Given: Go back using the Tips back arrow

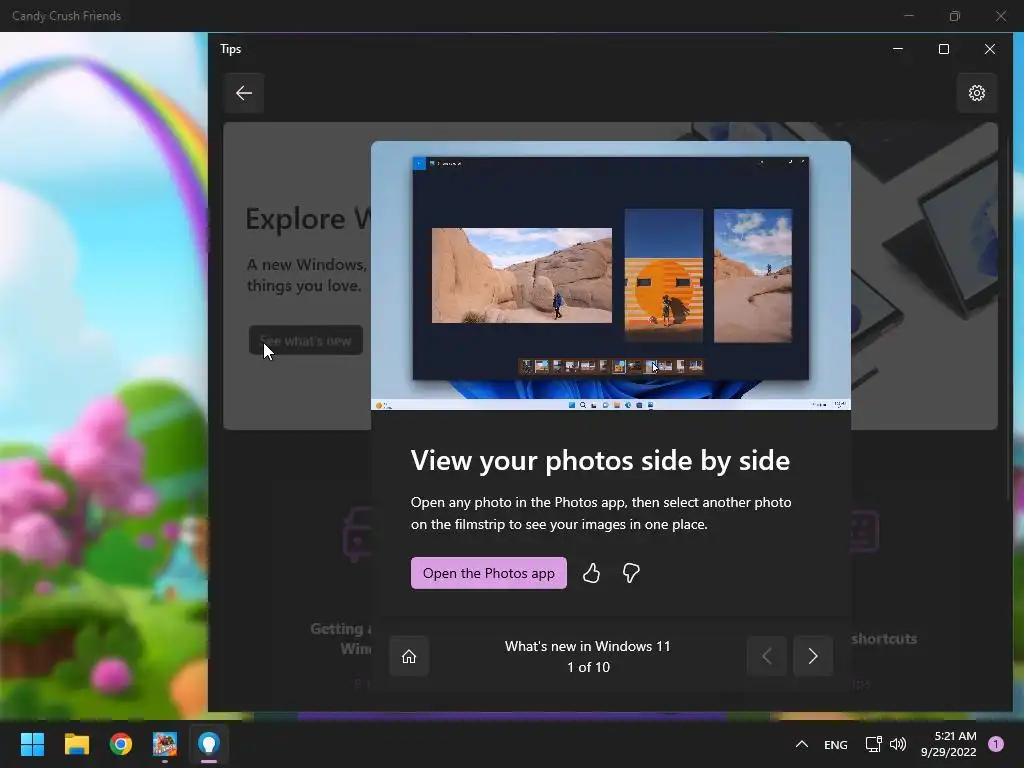Looking at the screenshot, I should click(244, 93).
